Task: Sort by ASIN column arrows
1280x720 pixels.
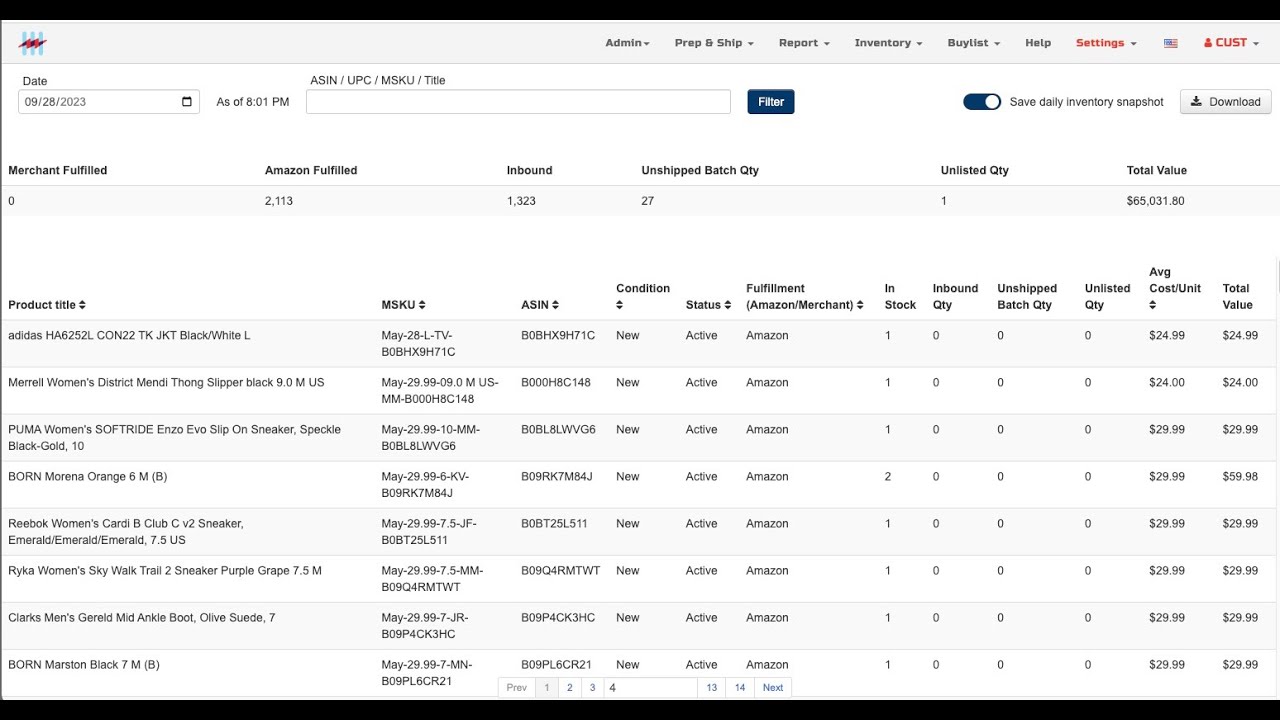Action: click(555, 305)
